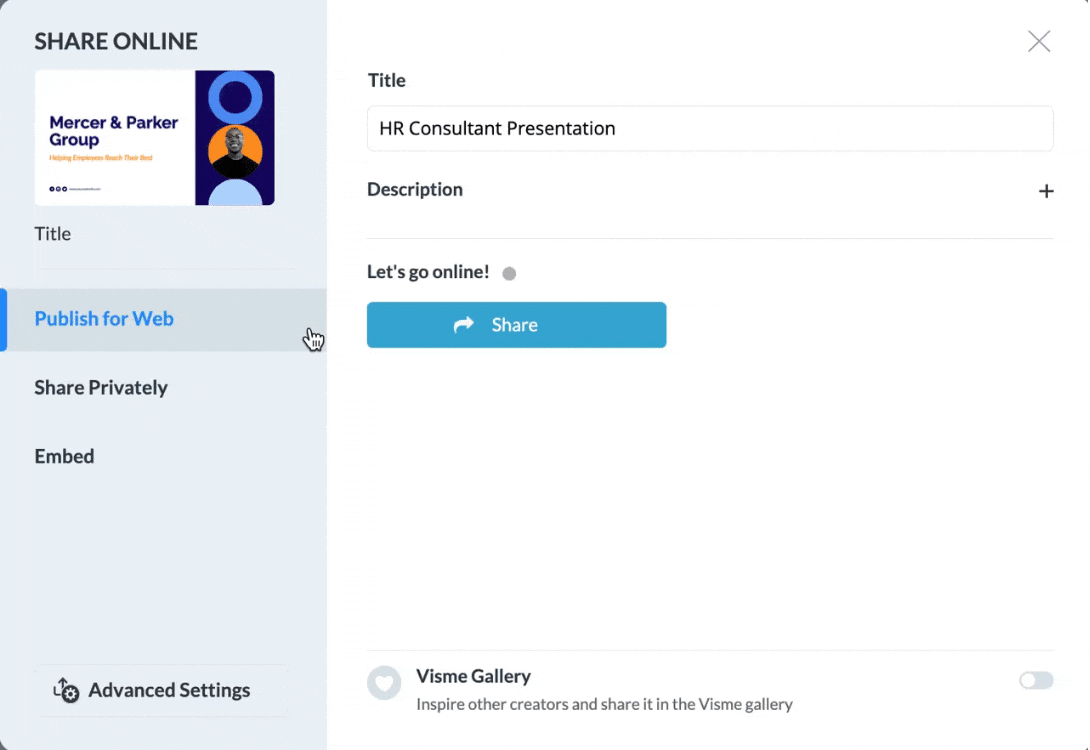Click the Title text under the thumbnail
This screenshot has height=750, width=1090.
53,234
